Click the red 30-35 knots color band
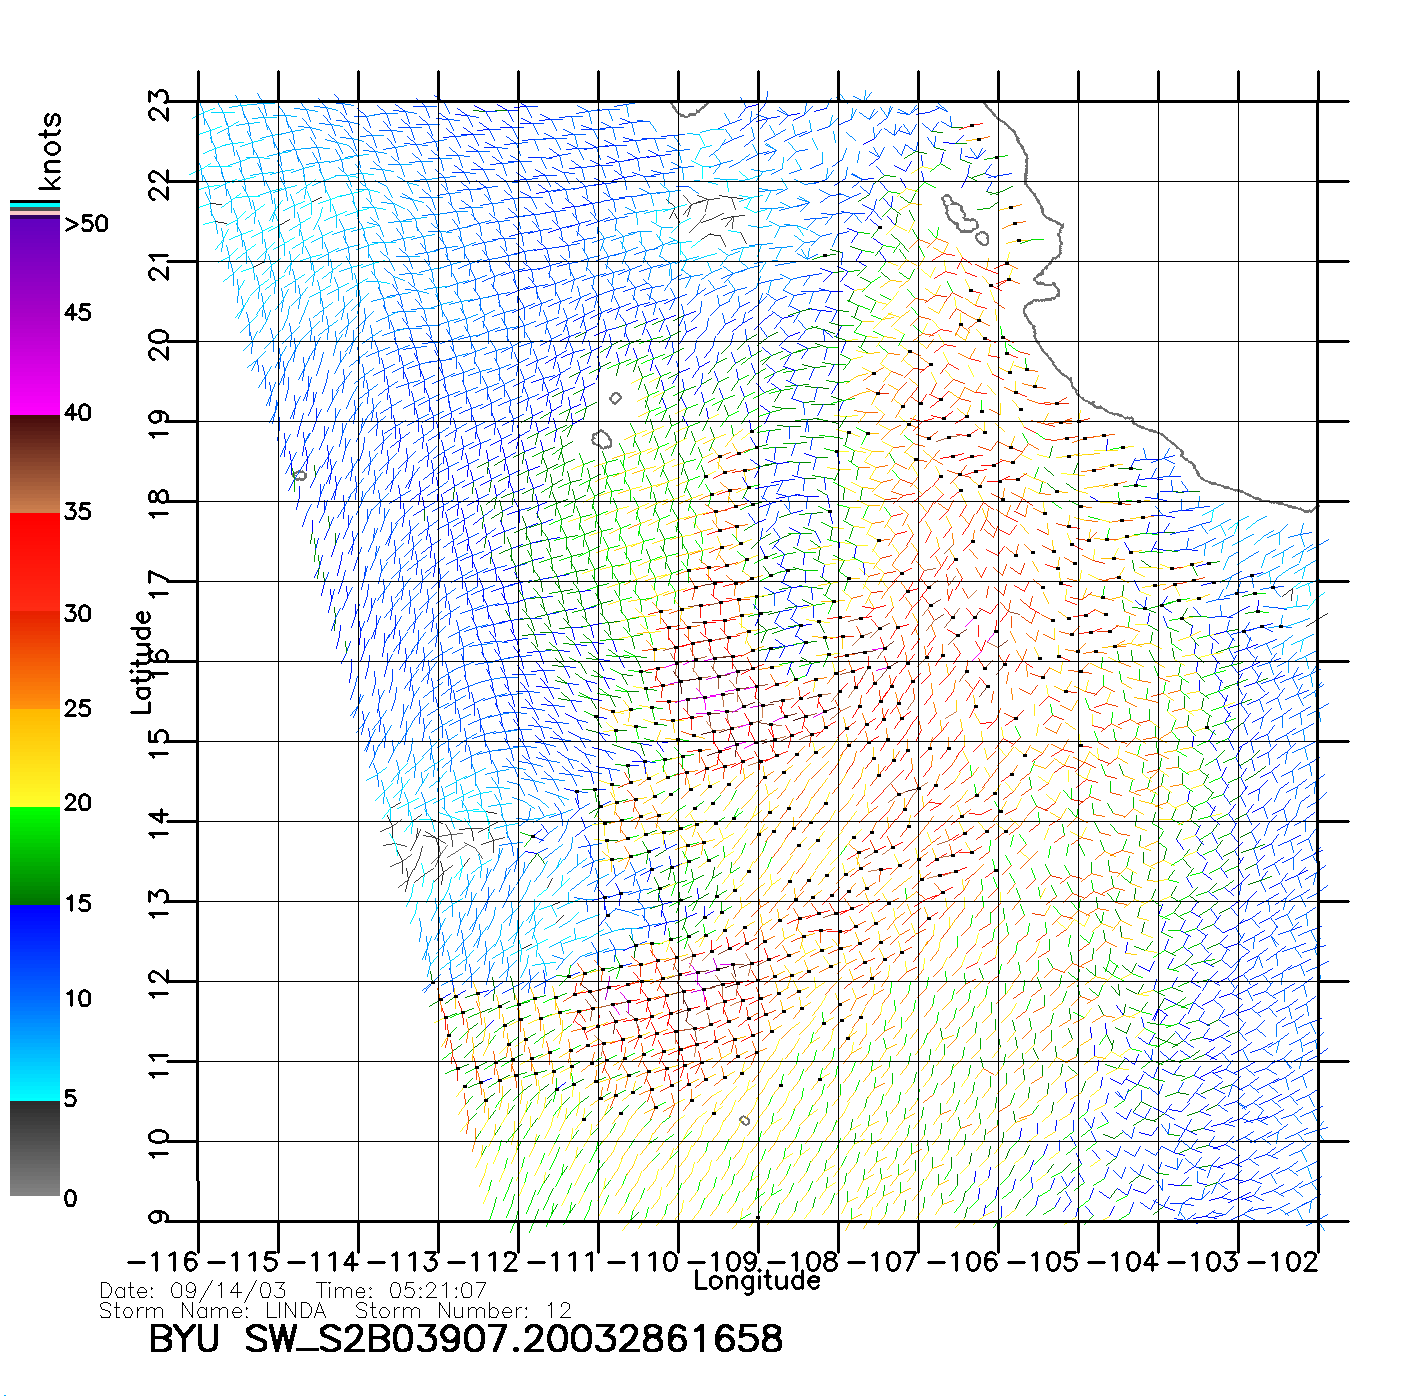The image size is (1420, 1400). 35,562
